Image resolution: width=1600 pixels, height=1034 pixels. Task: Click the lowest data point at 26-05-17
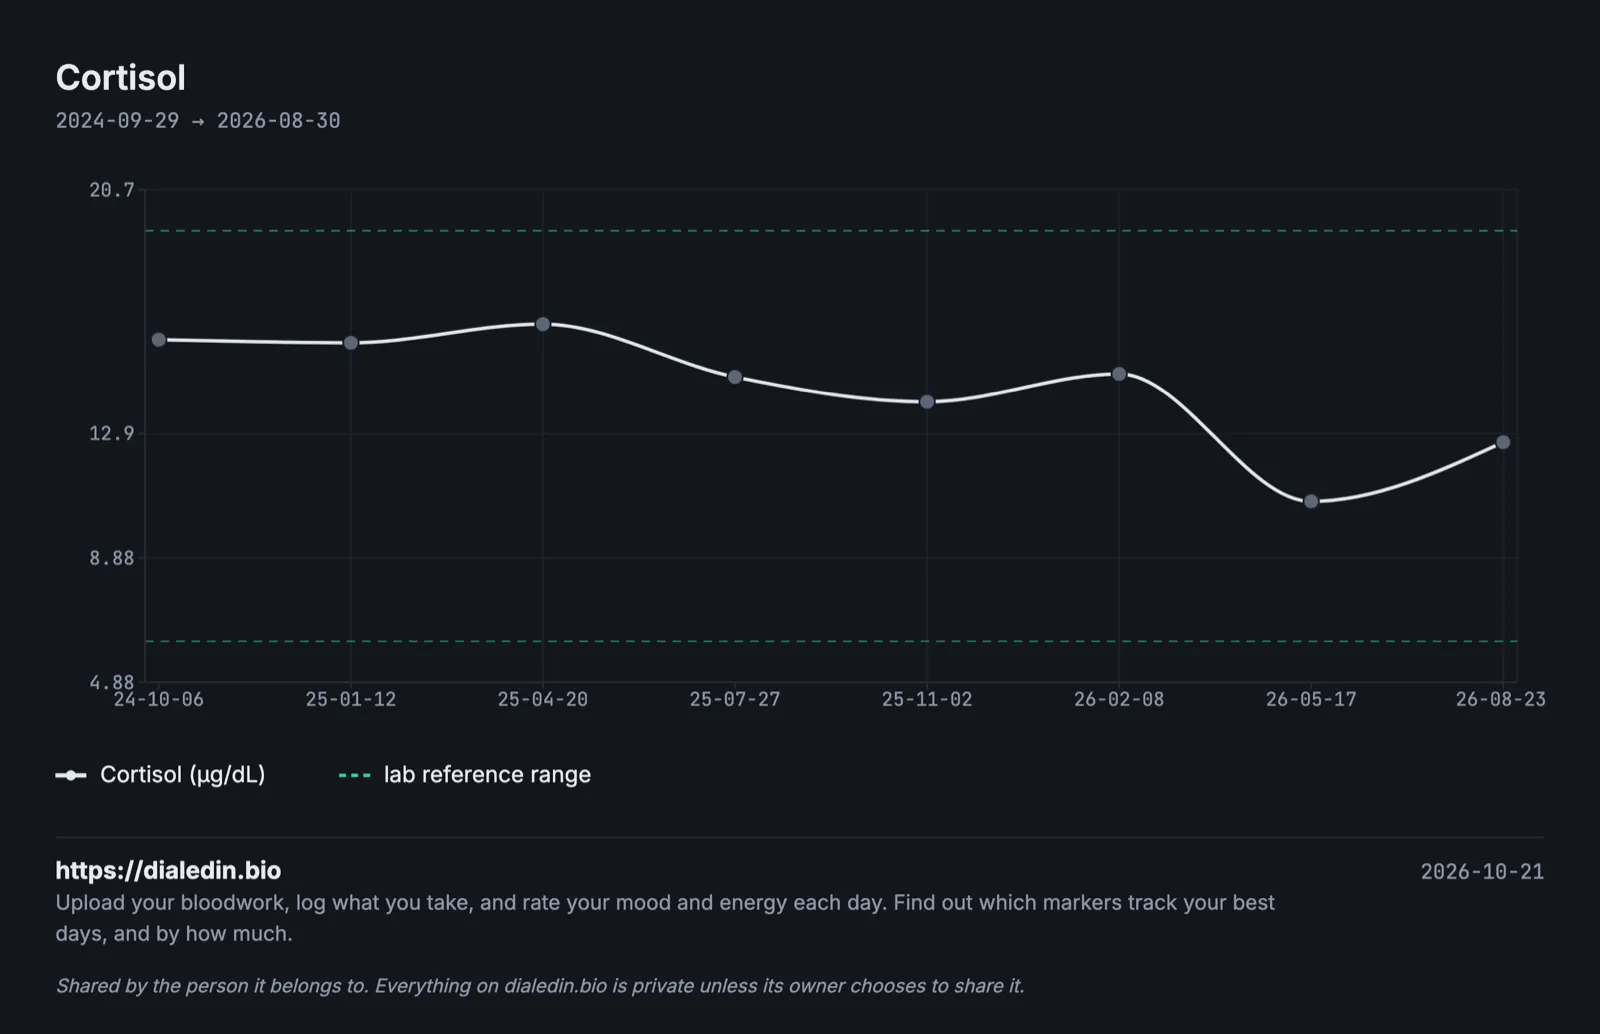[1311, 501]
